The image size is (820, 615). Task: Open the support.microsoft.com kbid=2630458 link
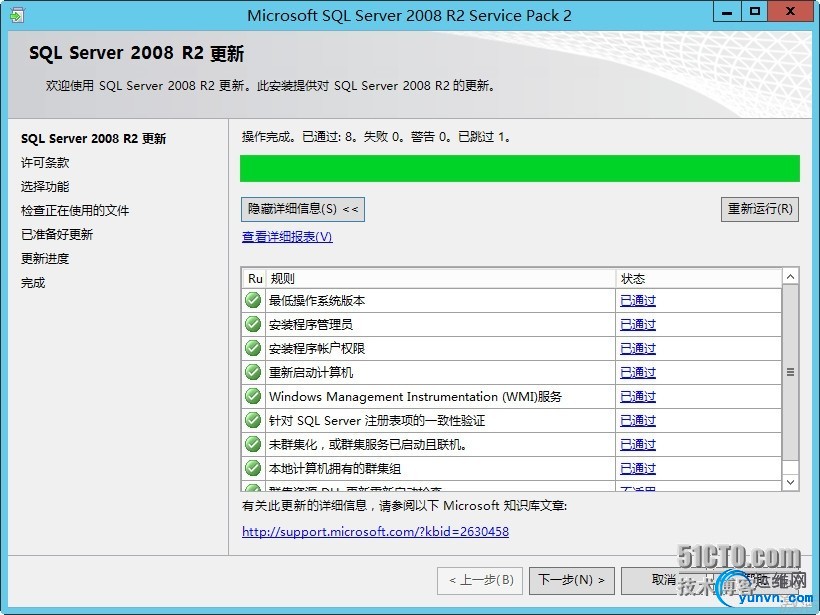(375, 532)
